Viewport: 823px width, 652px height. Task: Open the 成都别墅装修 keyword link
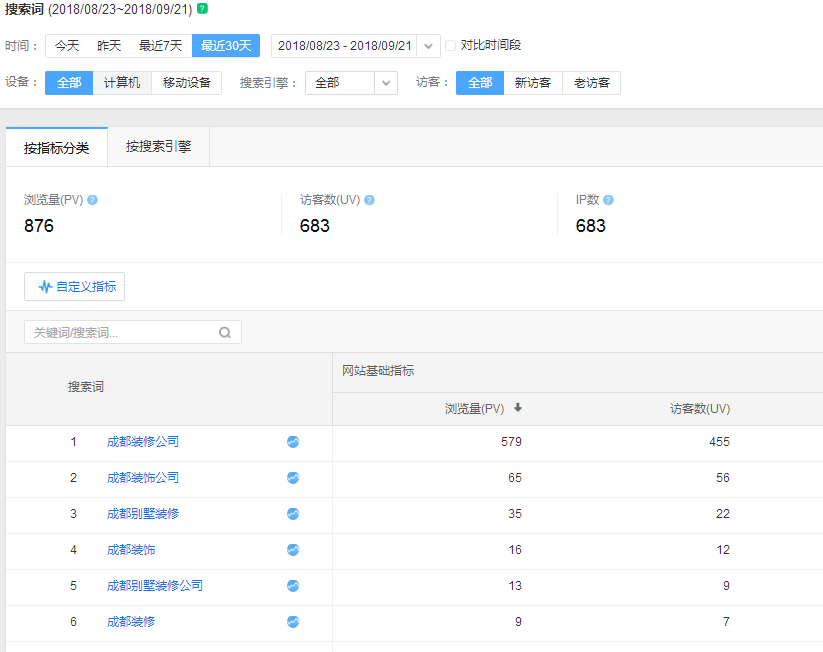pyautogui.click(x=142, y=513)
